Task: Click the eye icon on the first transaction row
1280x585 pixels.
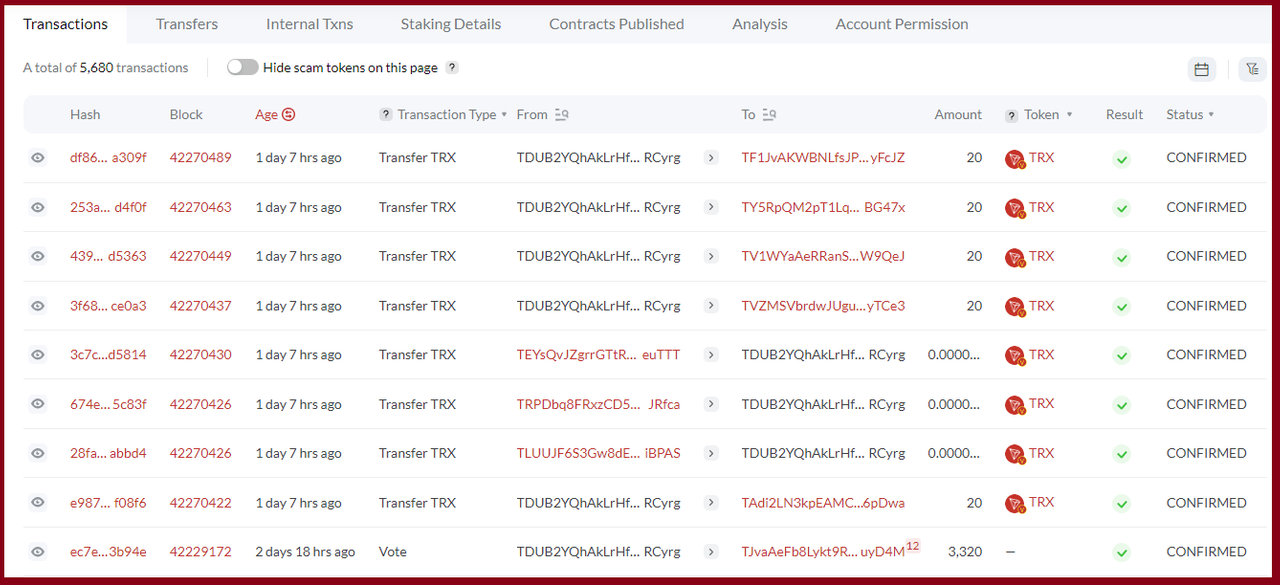Action: pyautogui.click(x=37, y=157)
